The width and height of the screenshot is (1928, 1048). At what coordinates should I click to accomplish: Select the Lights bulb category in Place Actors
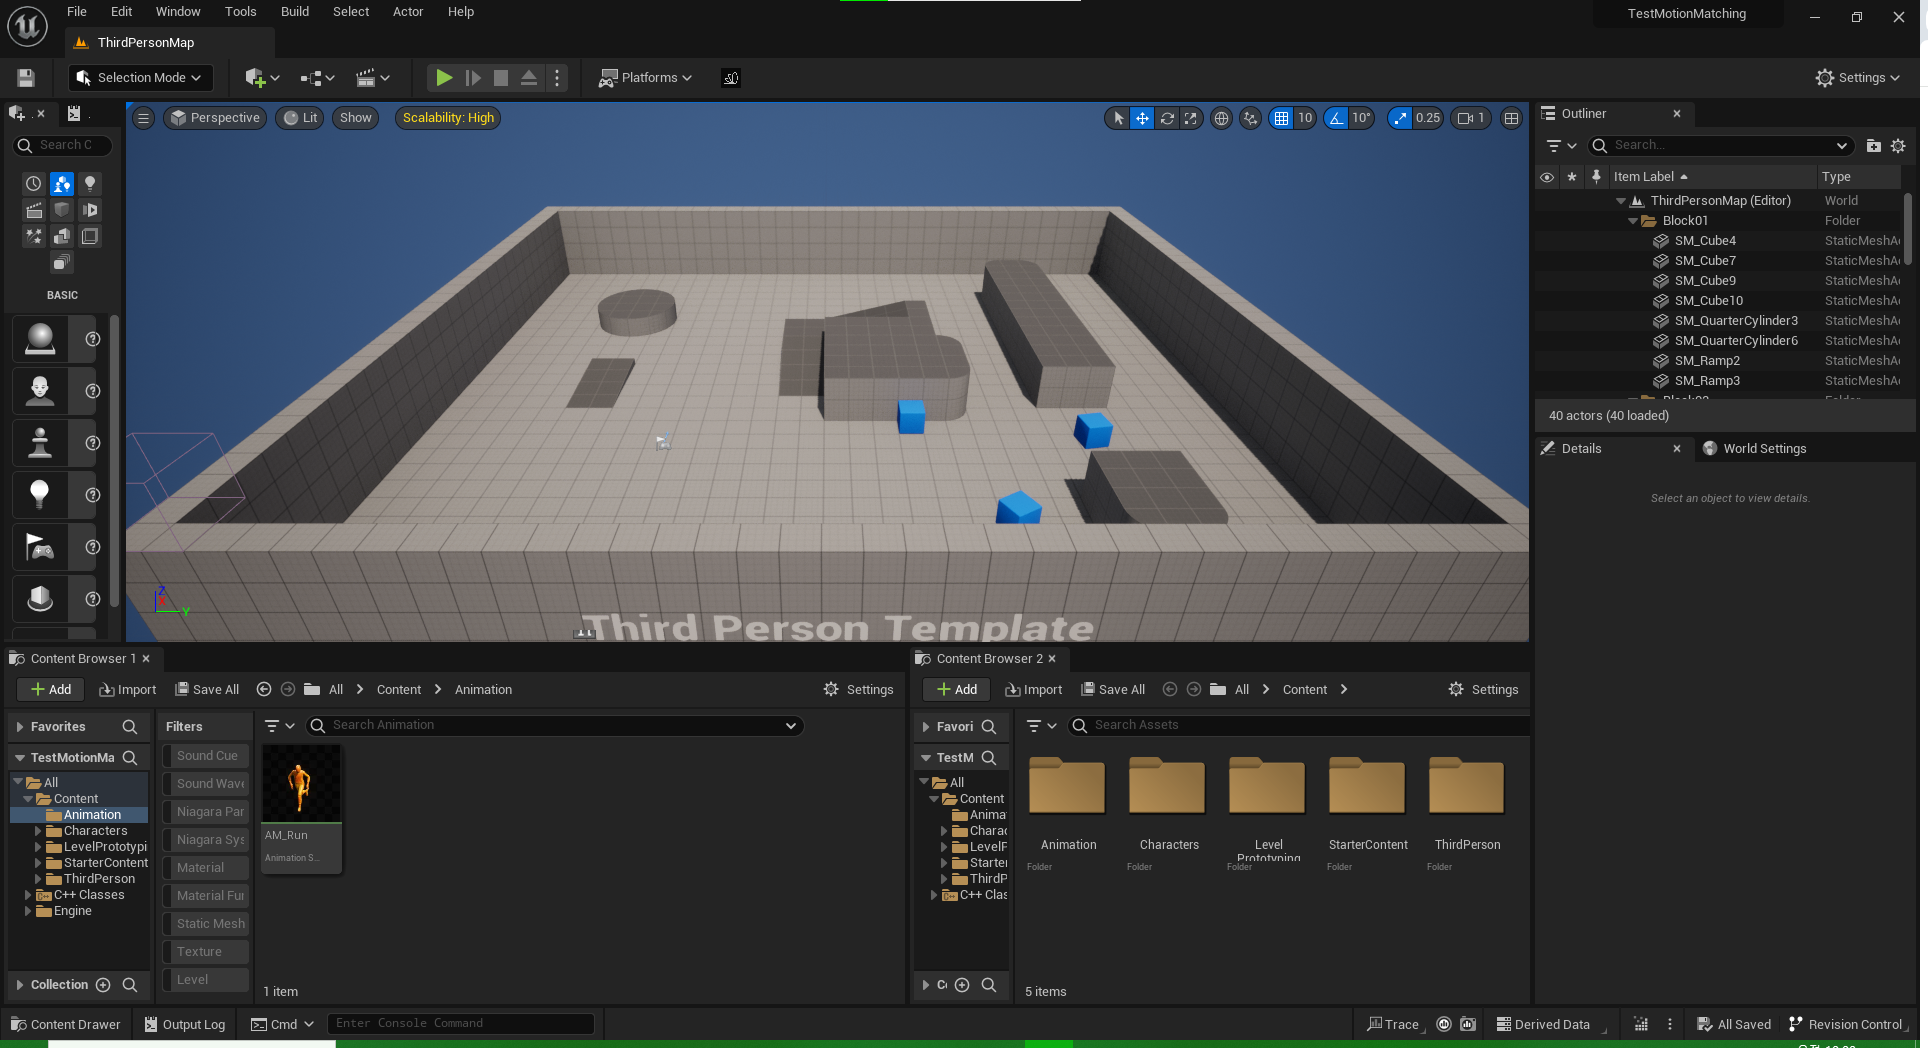[90, 184]
